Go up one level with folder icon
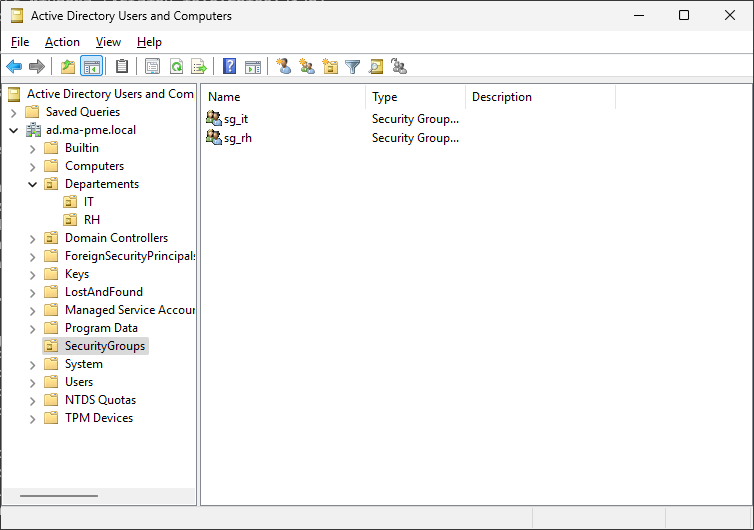The height and width of the screenshot is (530, 754). click(x=68, y=66)
